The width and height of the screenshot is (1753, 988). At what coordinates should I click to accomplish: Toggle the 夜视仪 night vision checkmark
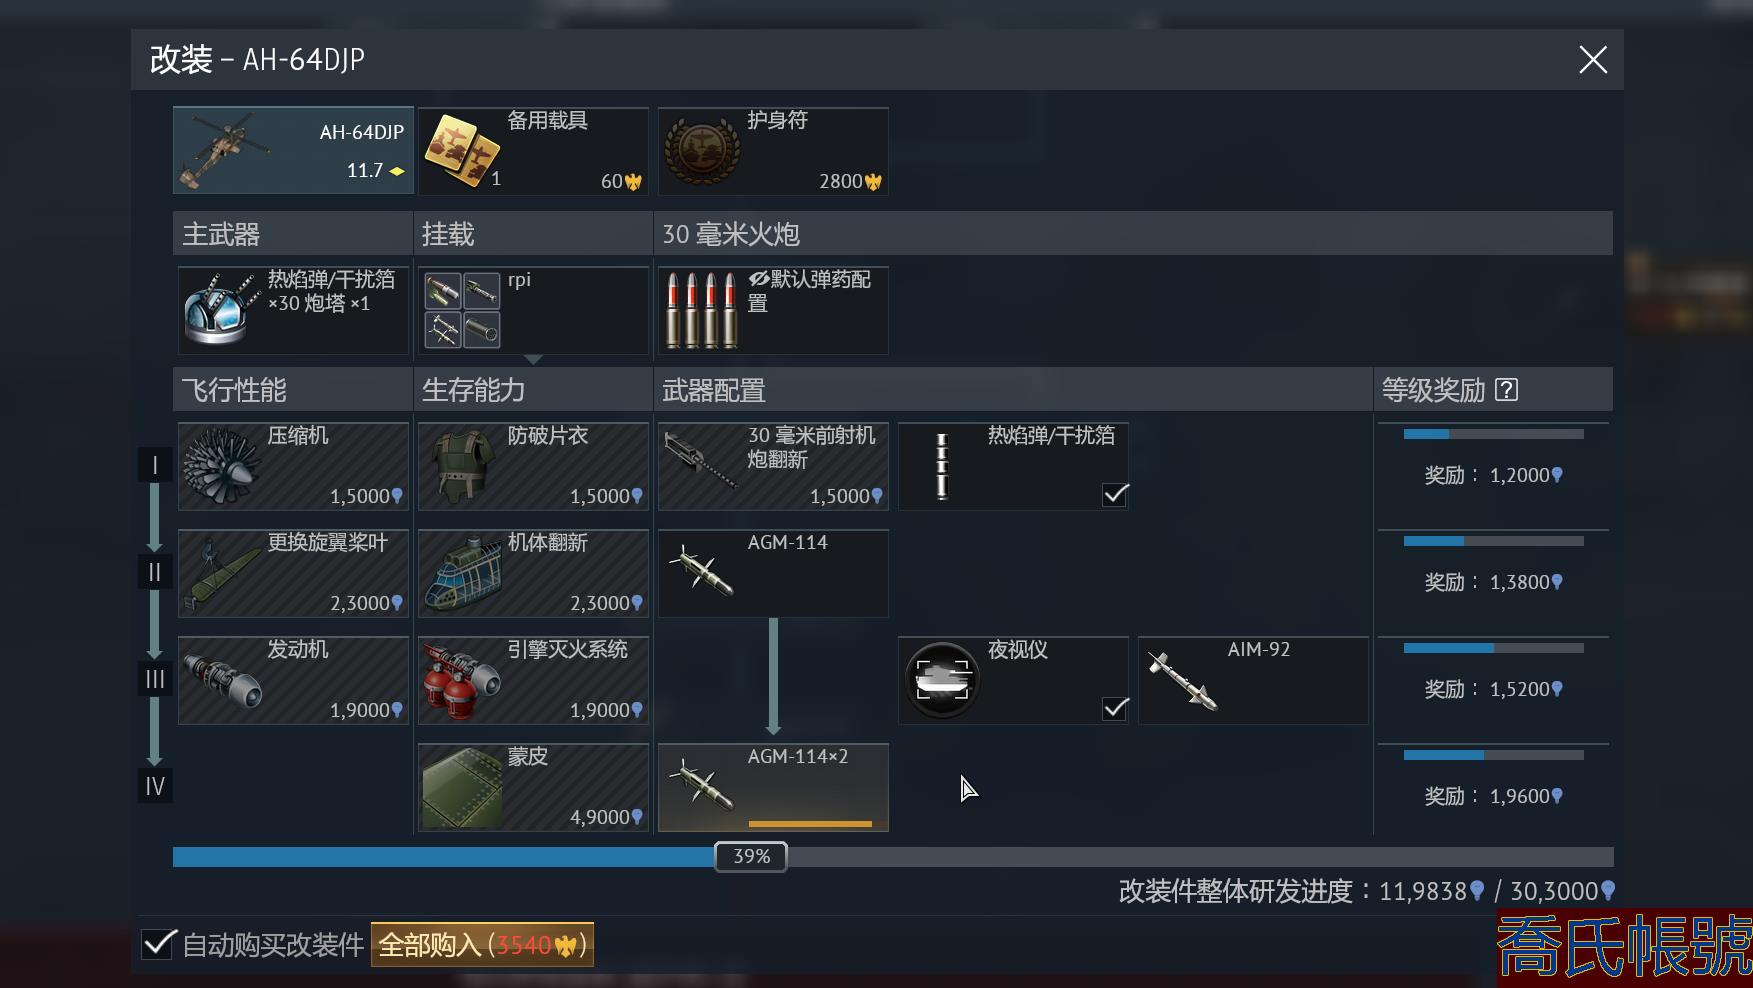pyautogui.click(x=1115, y=708)
